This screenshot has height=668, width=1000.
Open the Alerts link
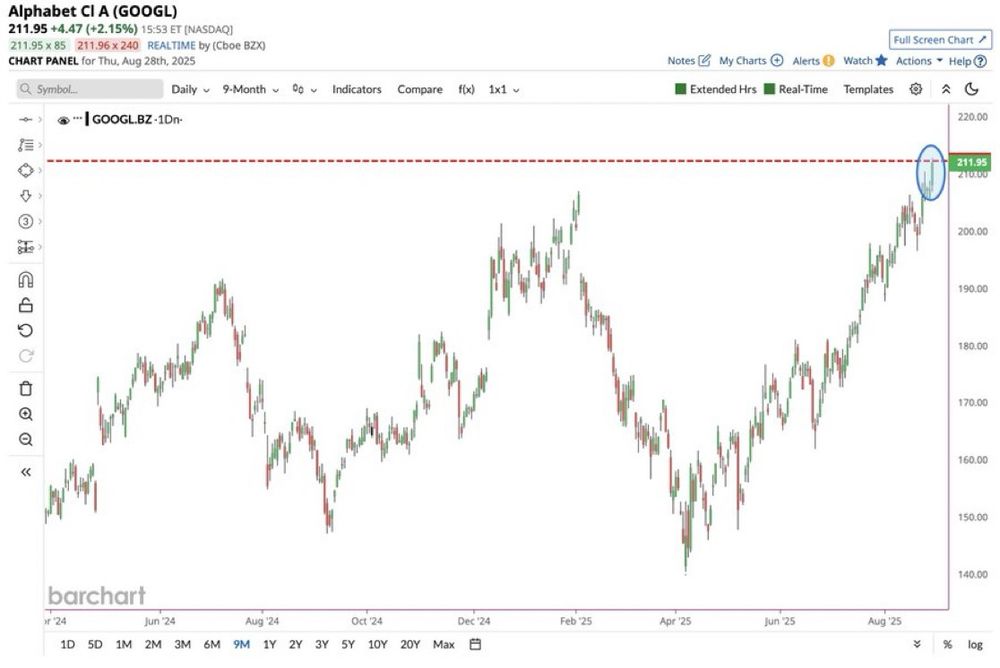coord(813,61)
